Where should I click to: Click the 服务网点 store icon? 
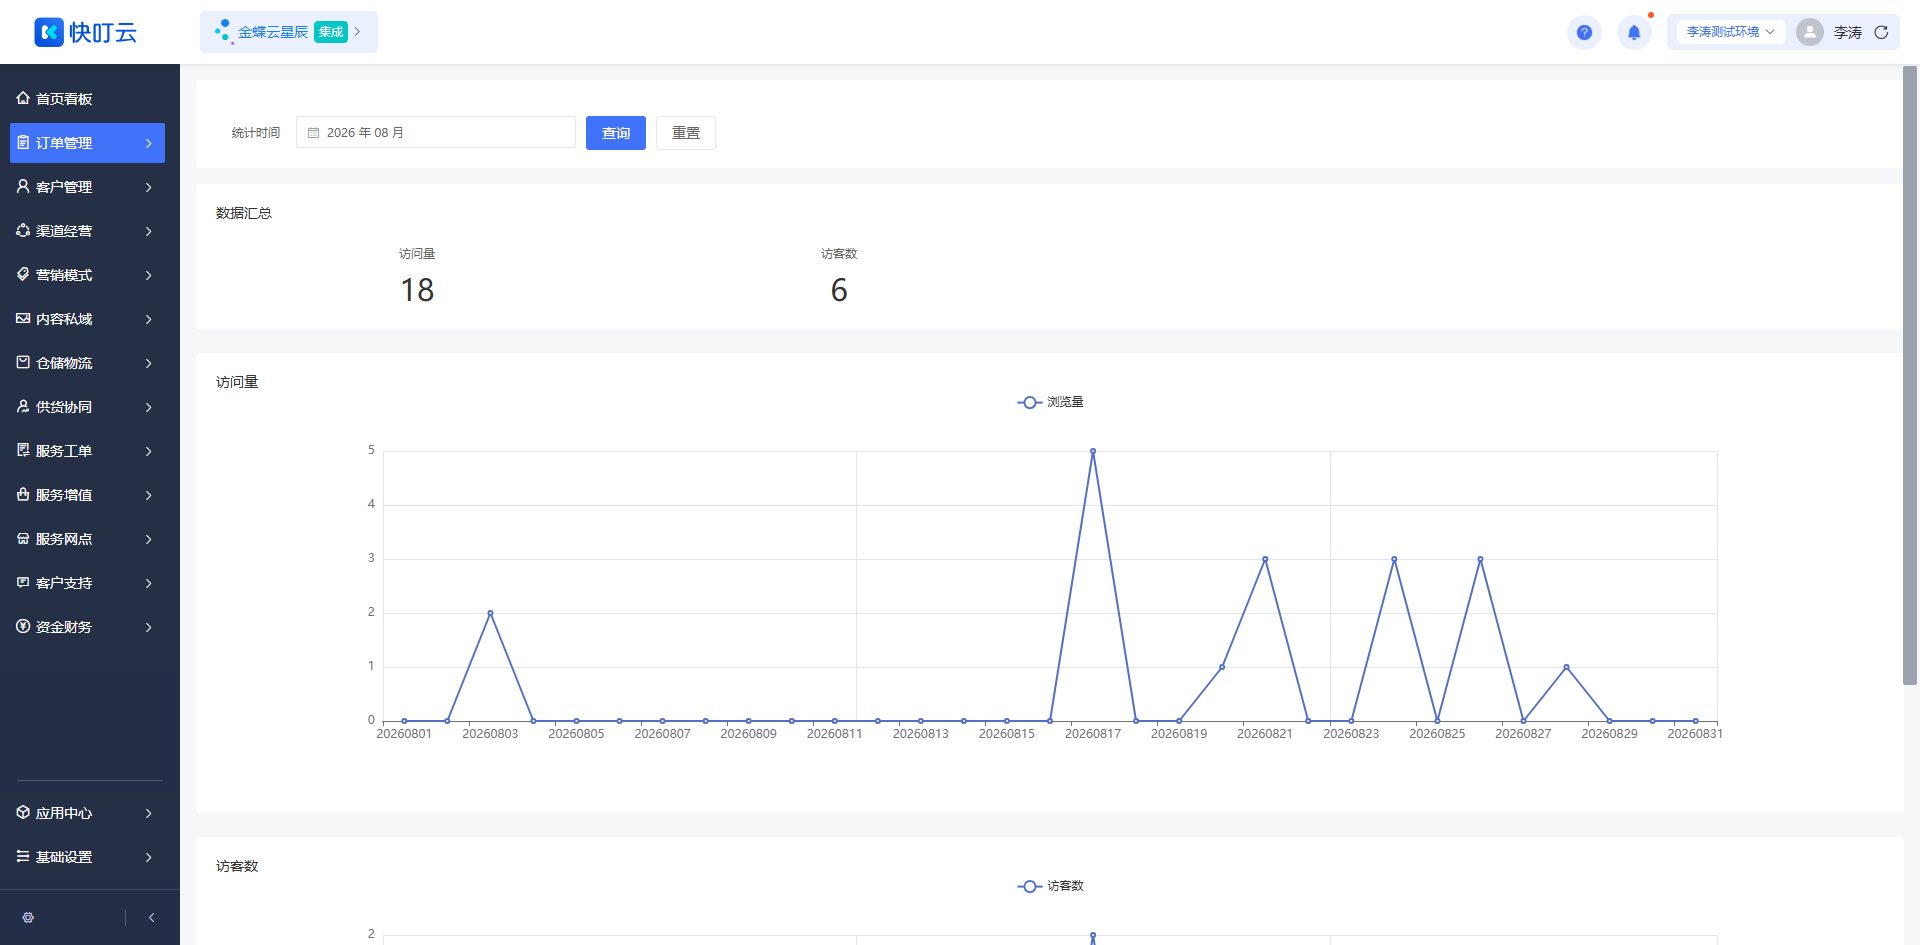pos(23,538)
